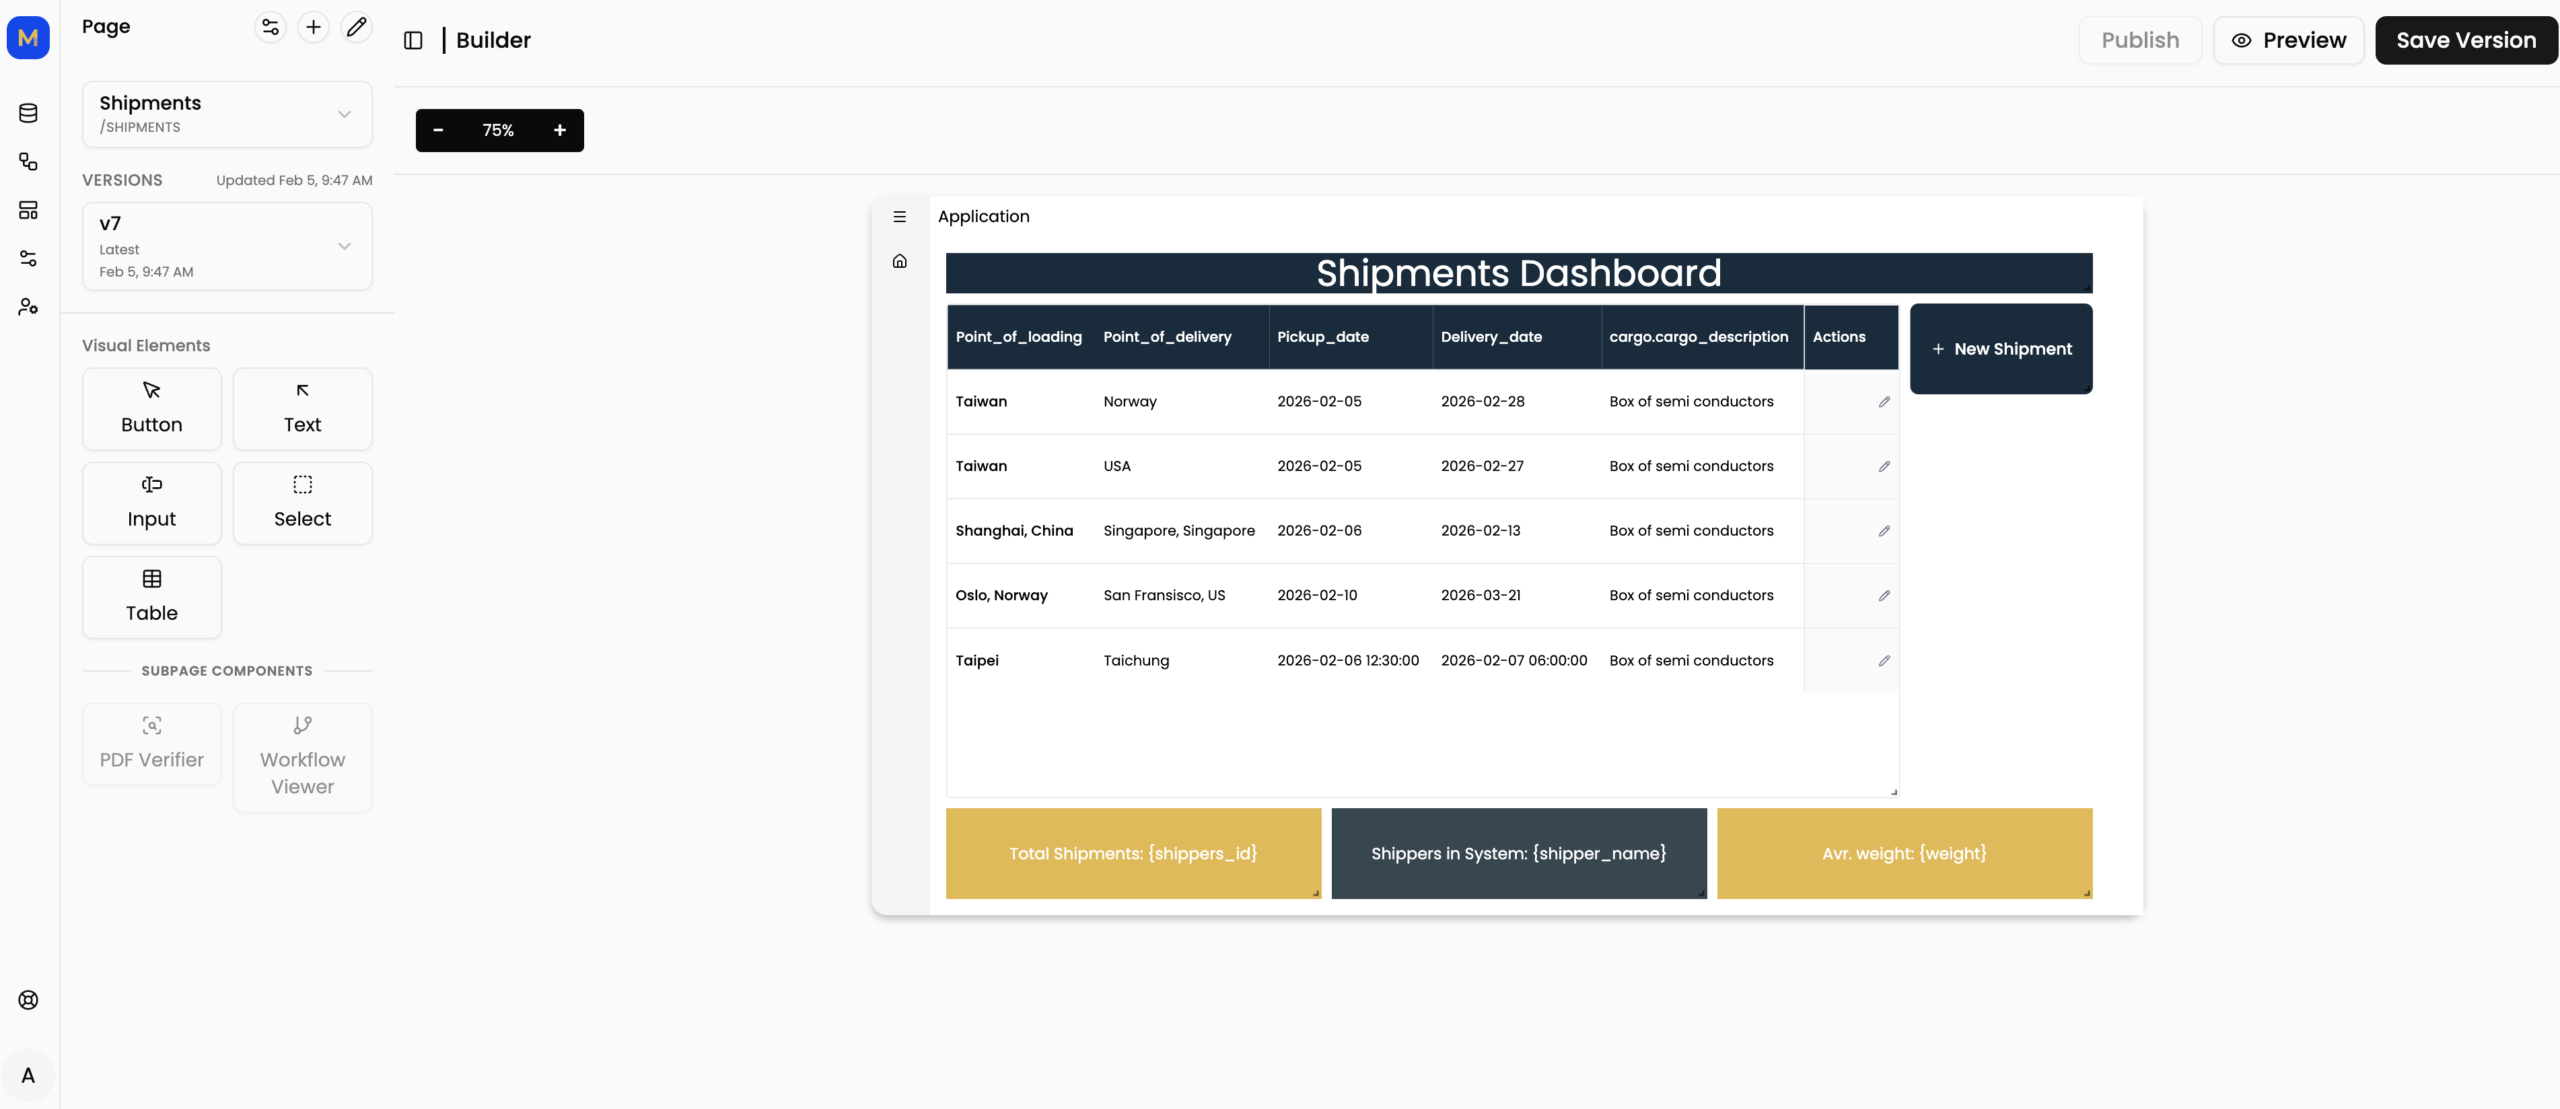Open the user settings sidebar icon
The height and width of the screenshot is (1109, 2560).
pyautogui.click(x=28, y=306)
